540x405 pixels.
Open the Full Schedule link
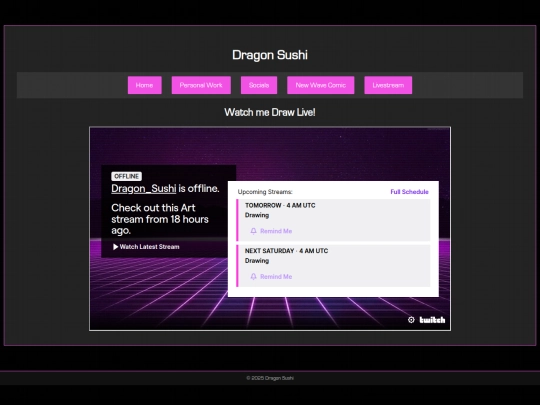(x=409, y=192)
